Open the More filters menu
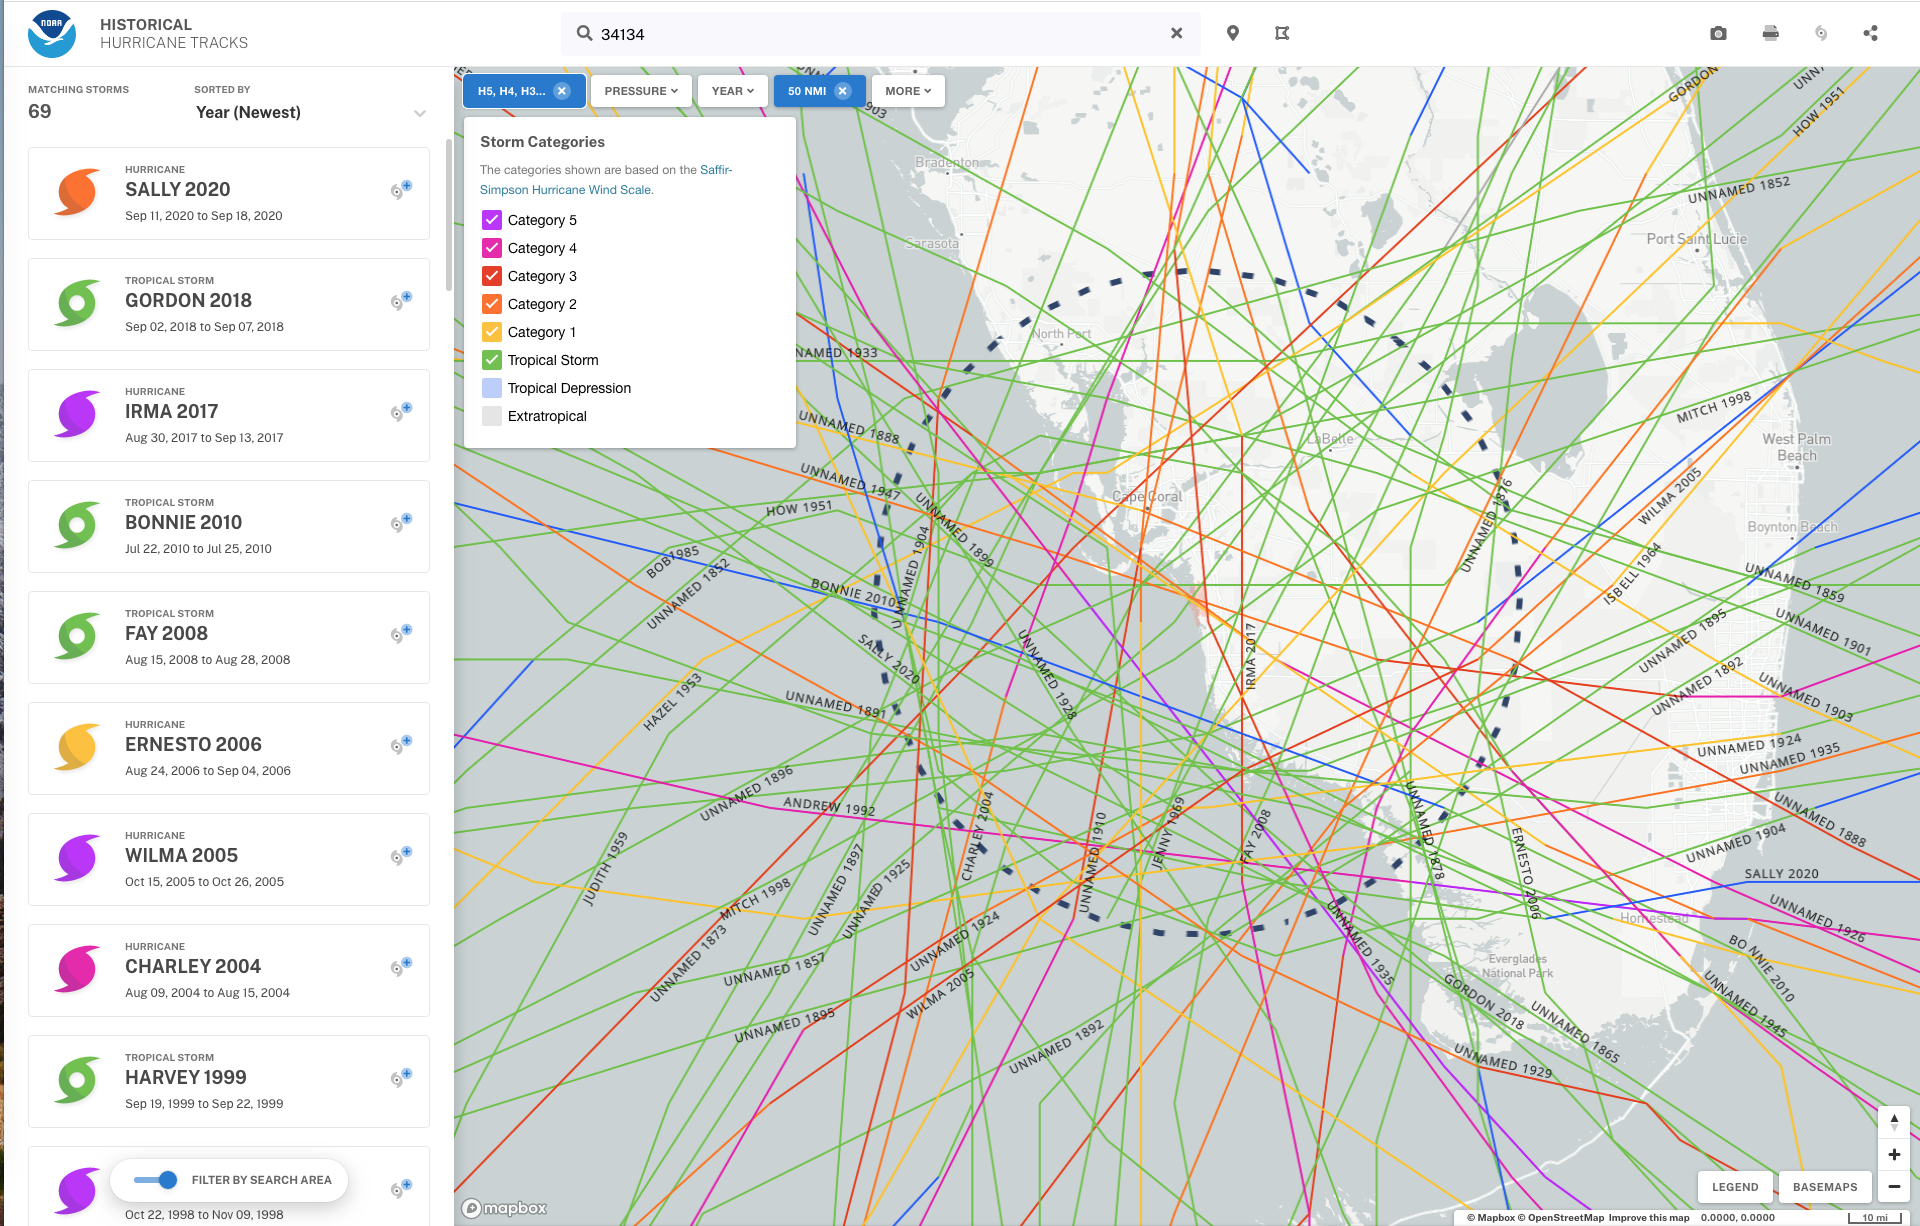The width and height of the screenshot is (1920, 1226). click(x=907, y=91)
